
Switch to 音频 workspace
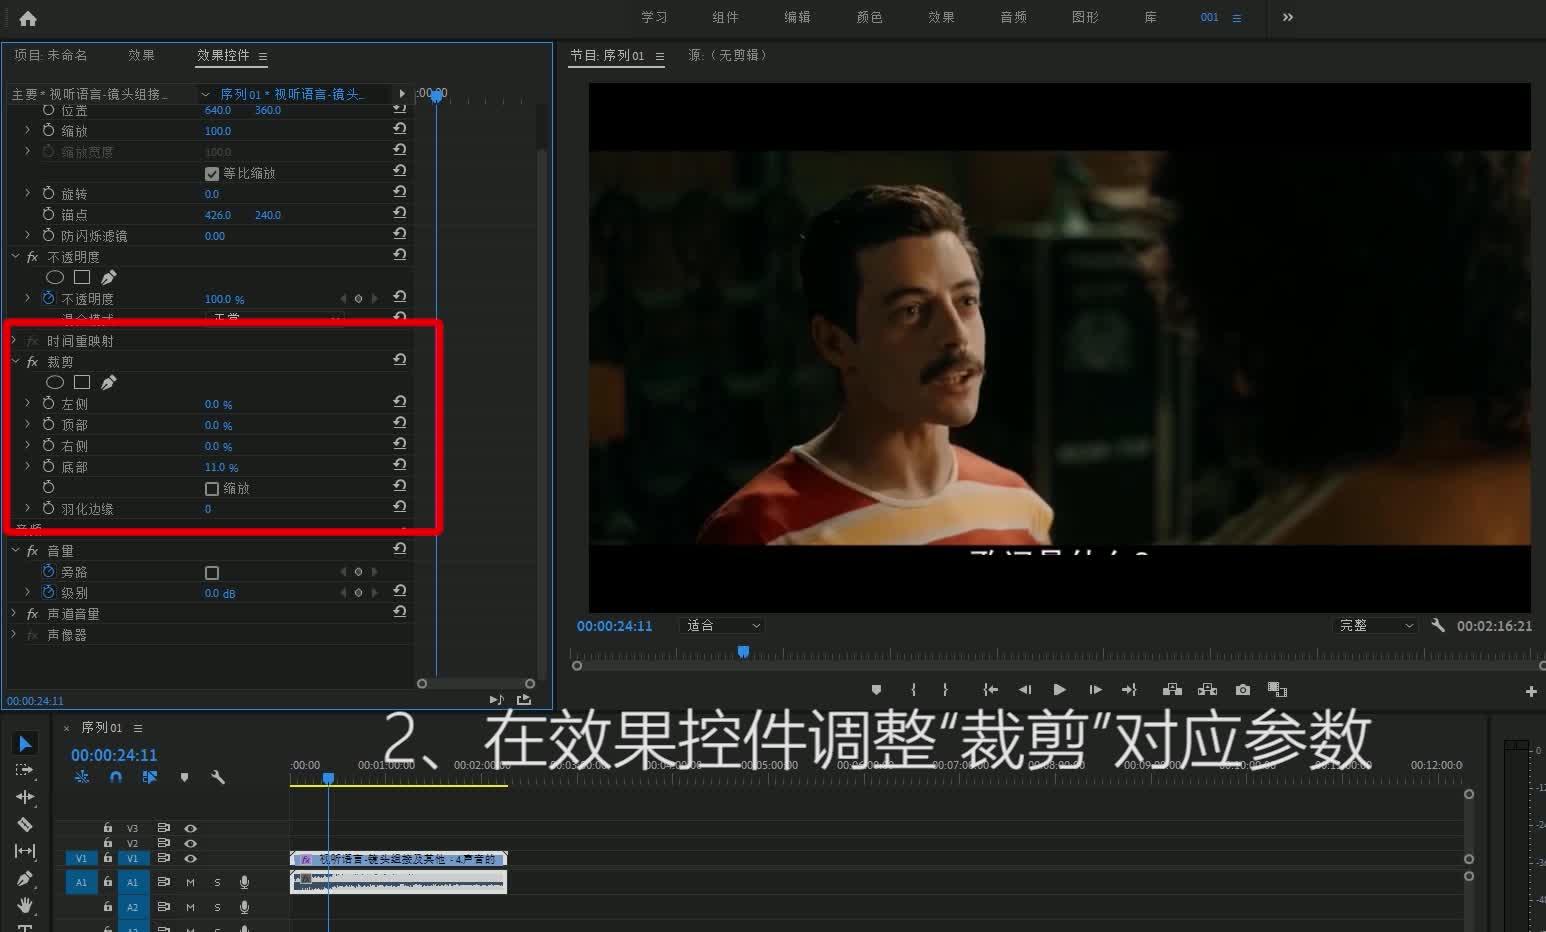1013,17
